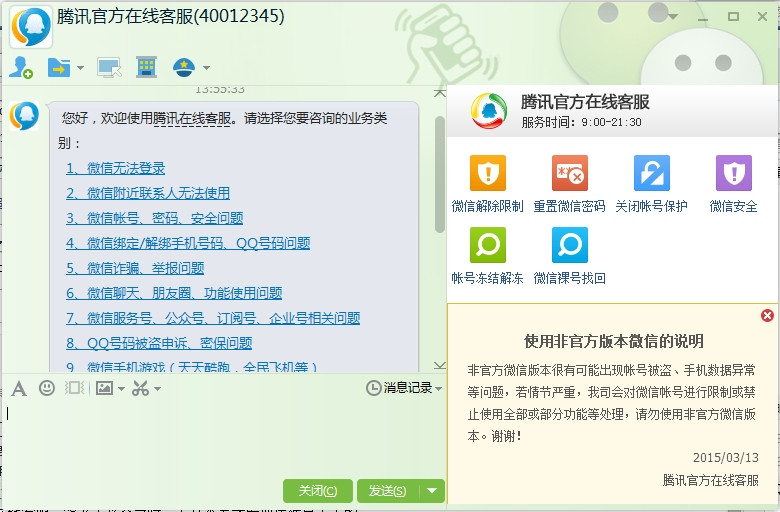Click the 腾讯官方在线客服 panel logo

coord(489,111)
